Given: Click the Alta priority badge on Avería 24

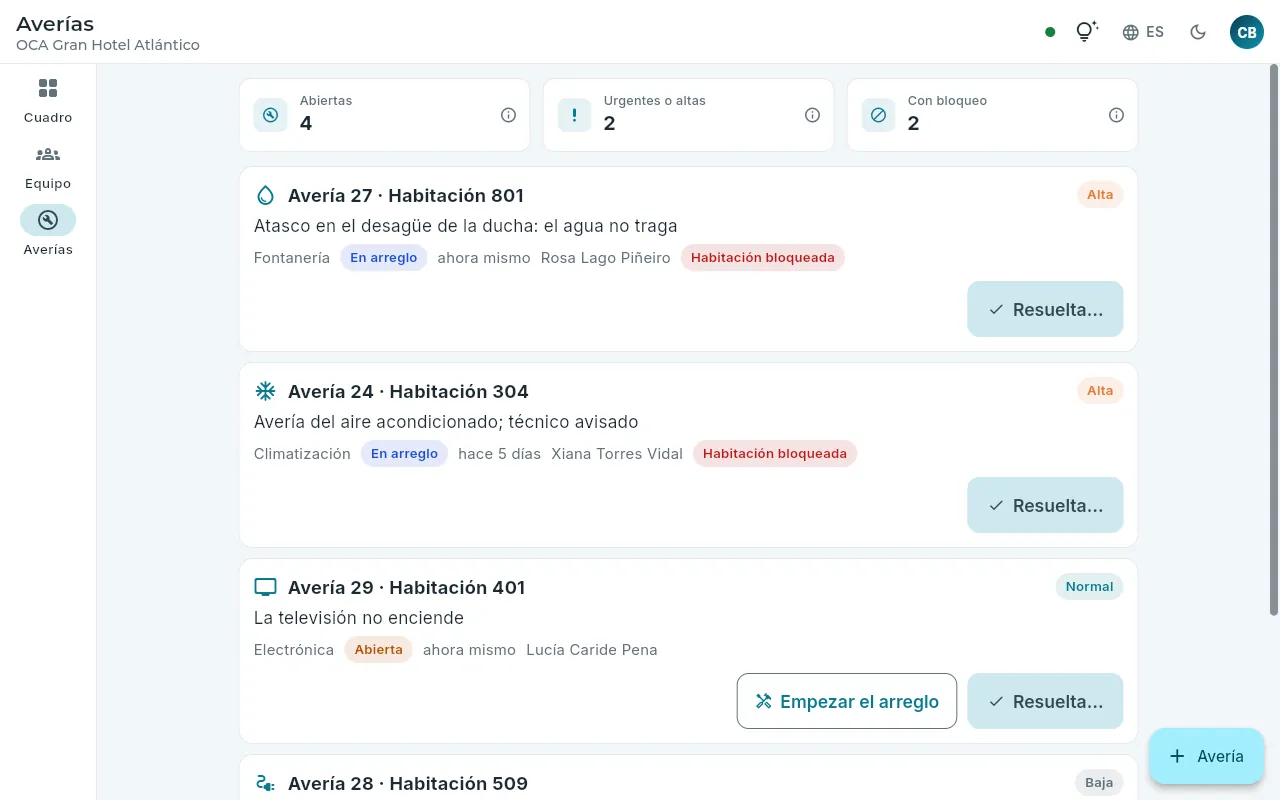Looking at the screenshot, I should click(1100, 391).
